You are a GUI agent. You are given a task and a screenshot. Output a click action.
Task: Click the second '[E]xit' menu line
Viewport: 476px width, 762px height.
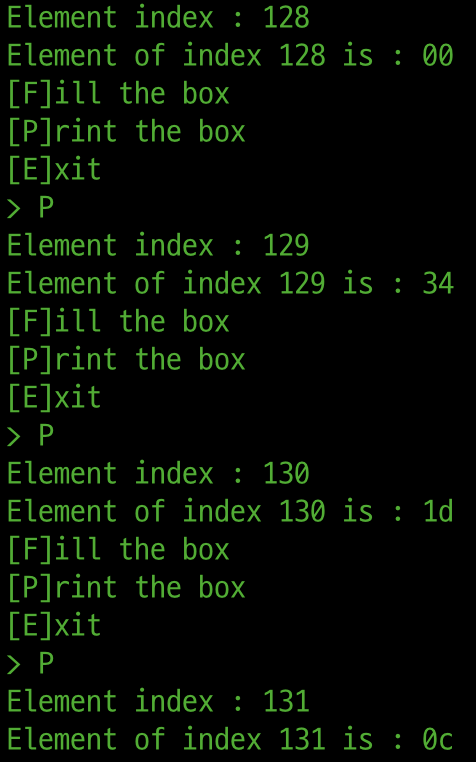pos(54,397)
